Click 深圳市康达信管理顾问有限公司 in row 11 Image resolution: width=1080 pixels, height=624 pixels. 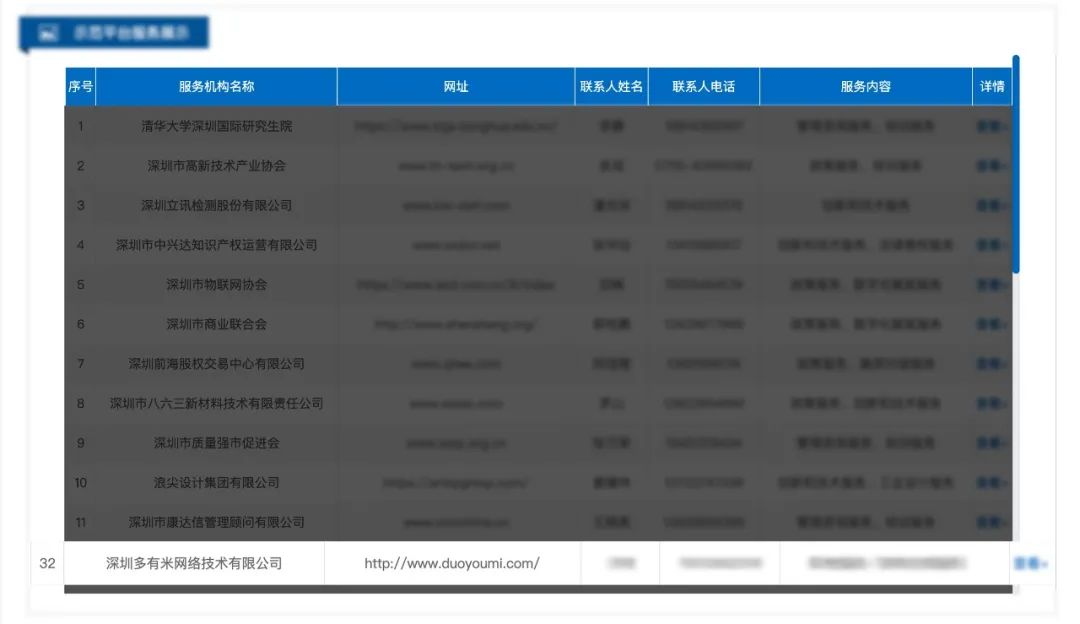pos(216,522)
